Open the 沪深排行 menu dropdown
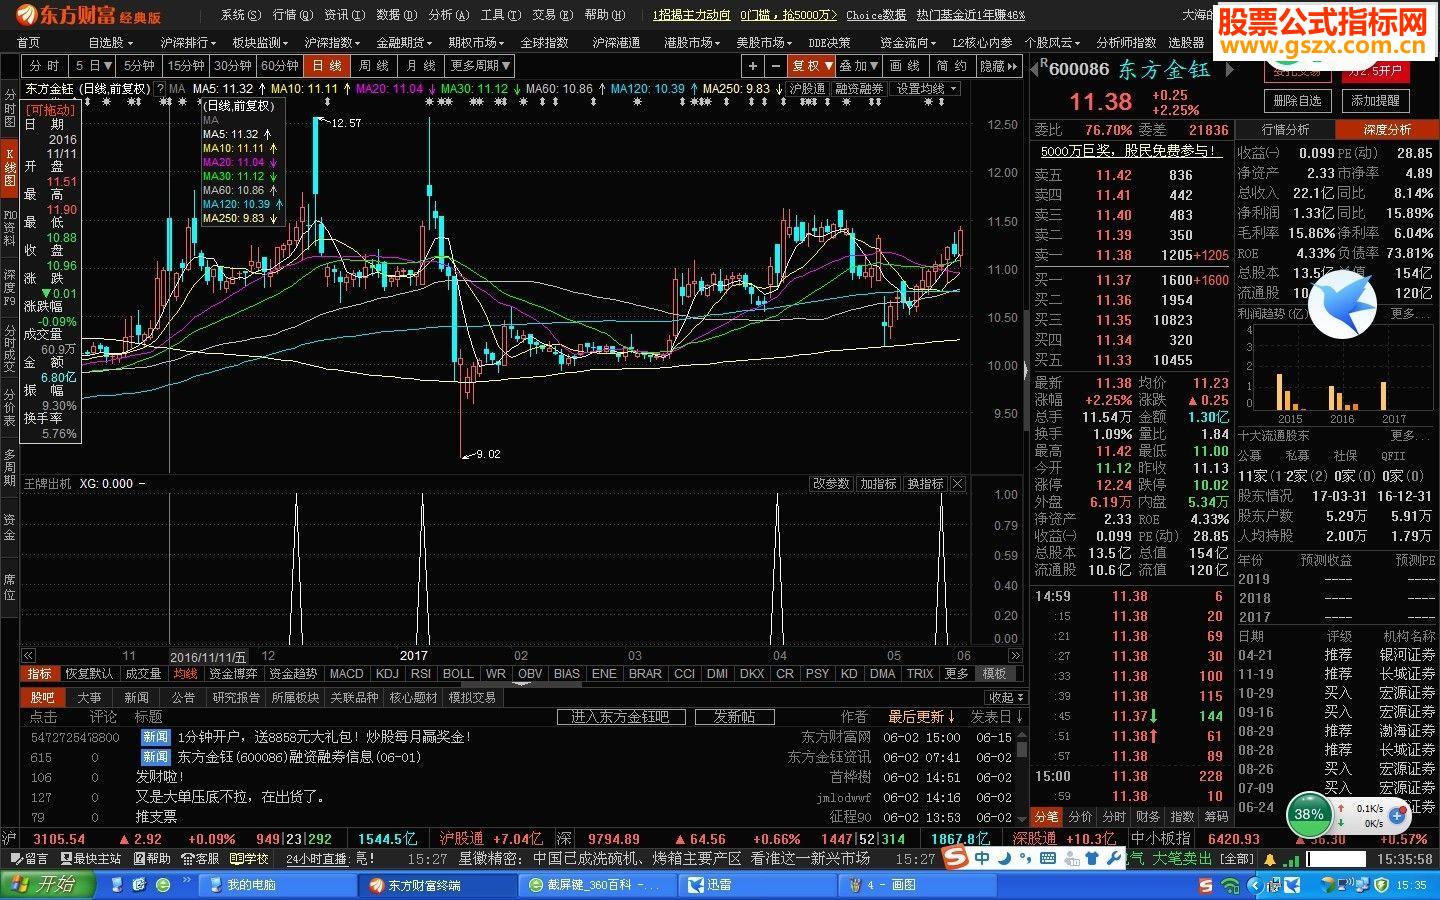This screenshot has height=900, width=1440. coord(188,42)
